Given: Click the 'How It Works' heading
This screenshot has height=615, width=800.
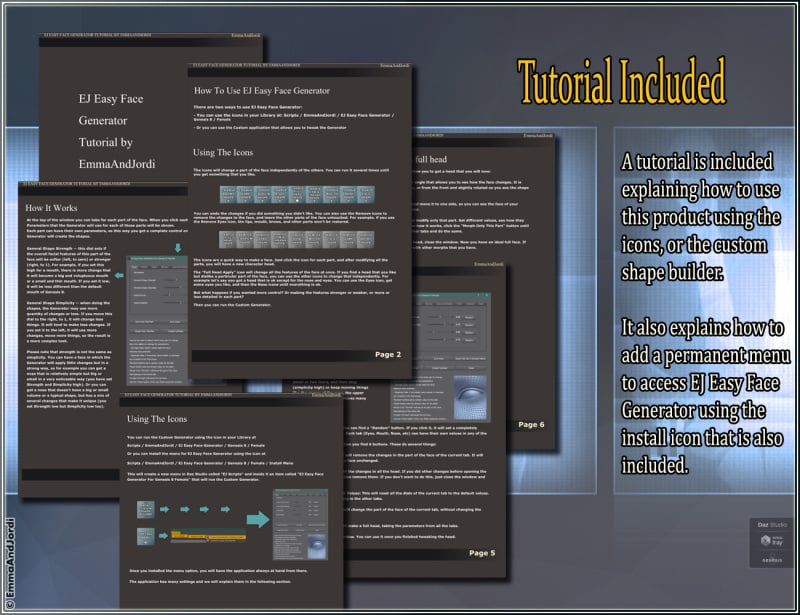Looking at the screenshot, I should [52, 208].
